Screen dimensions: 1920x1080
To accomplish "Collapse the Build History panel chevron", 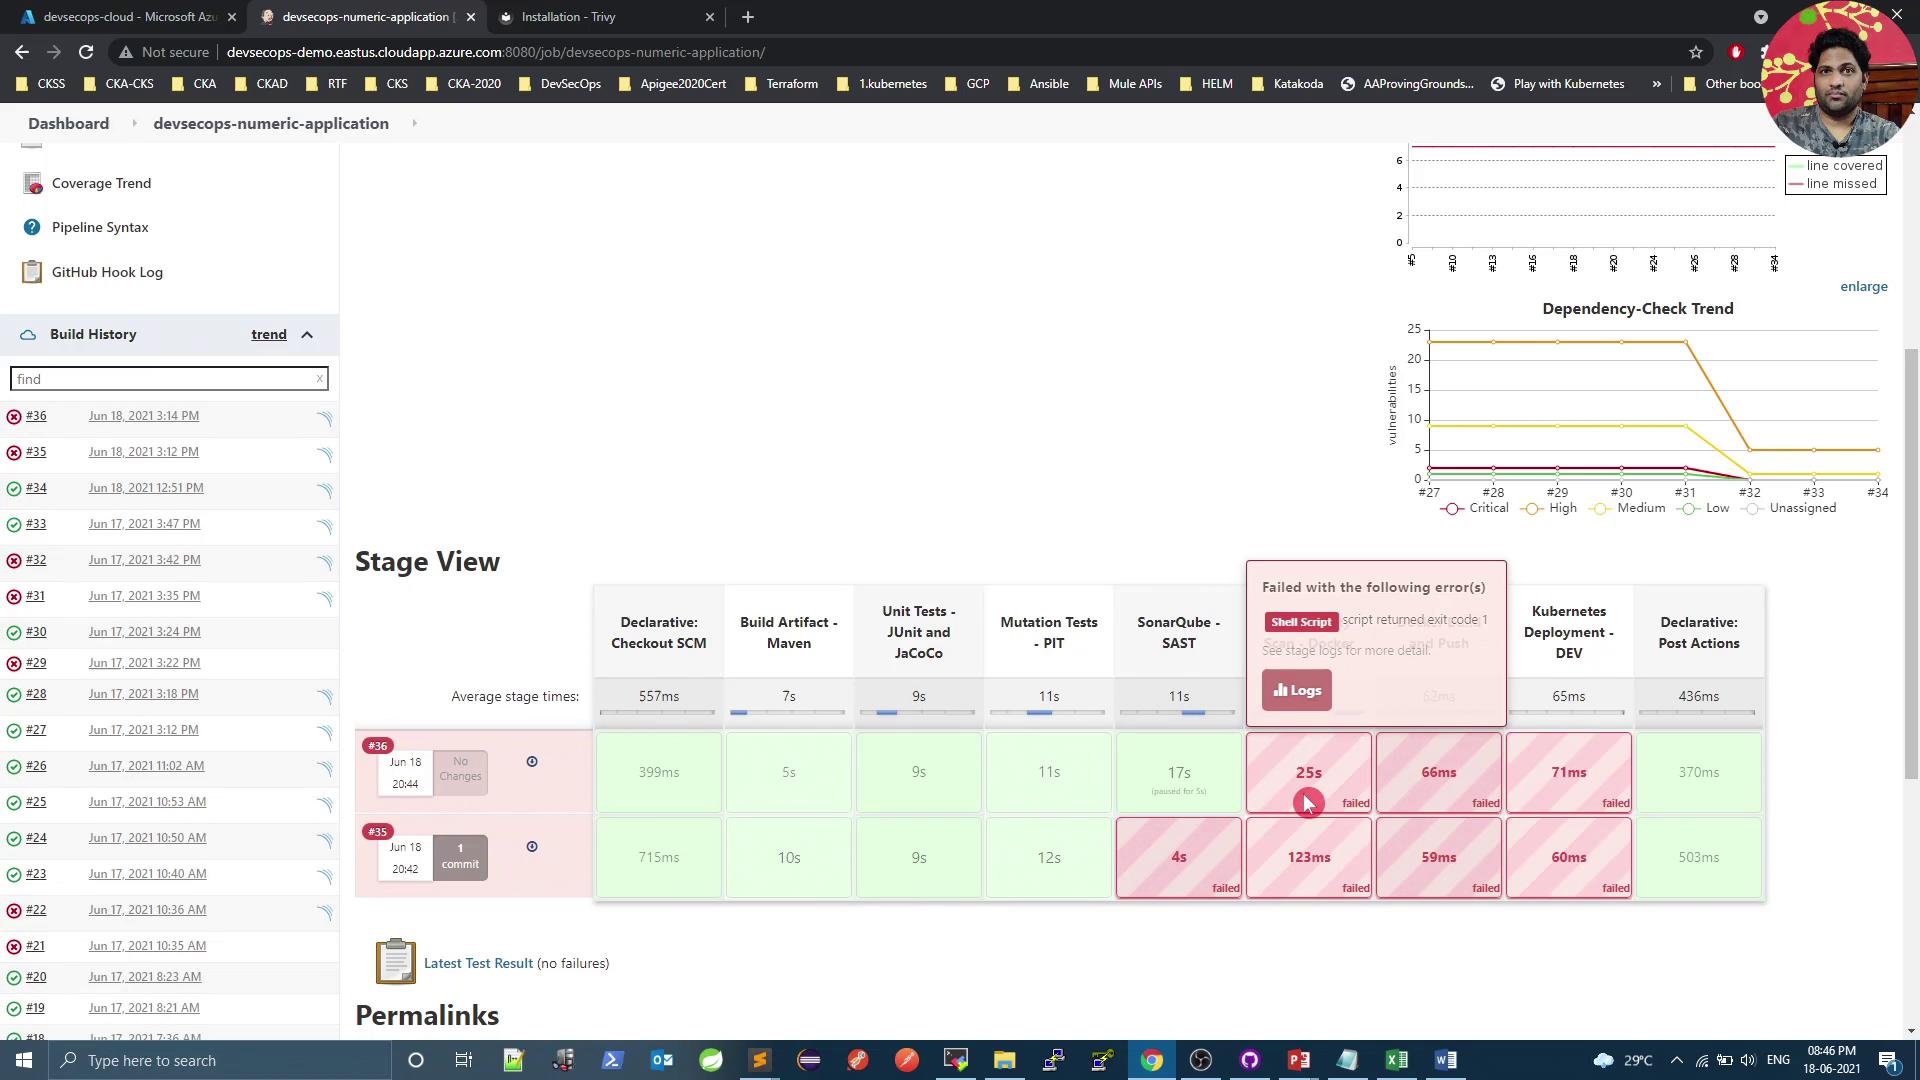I will pyautogui.click(x=307, y=335).
